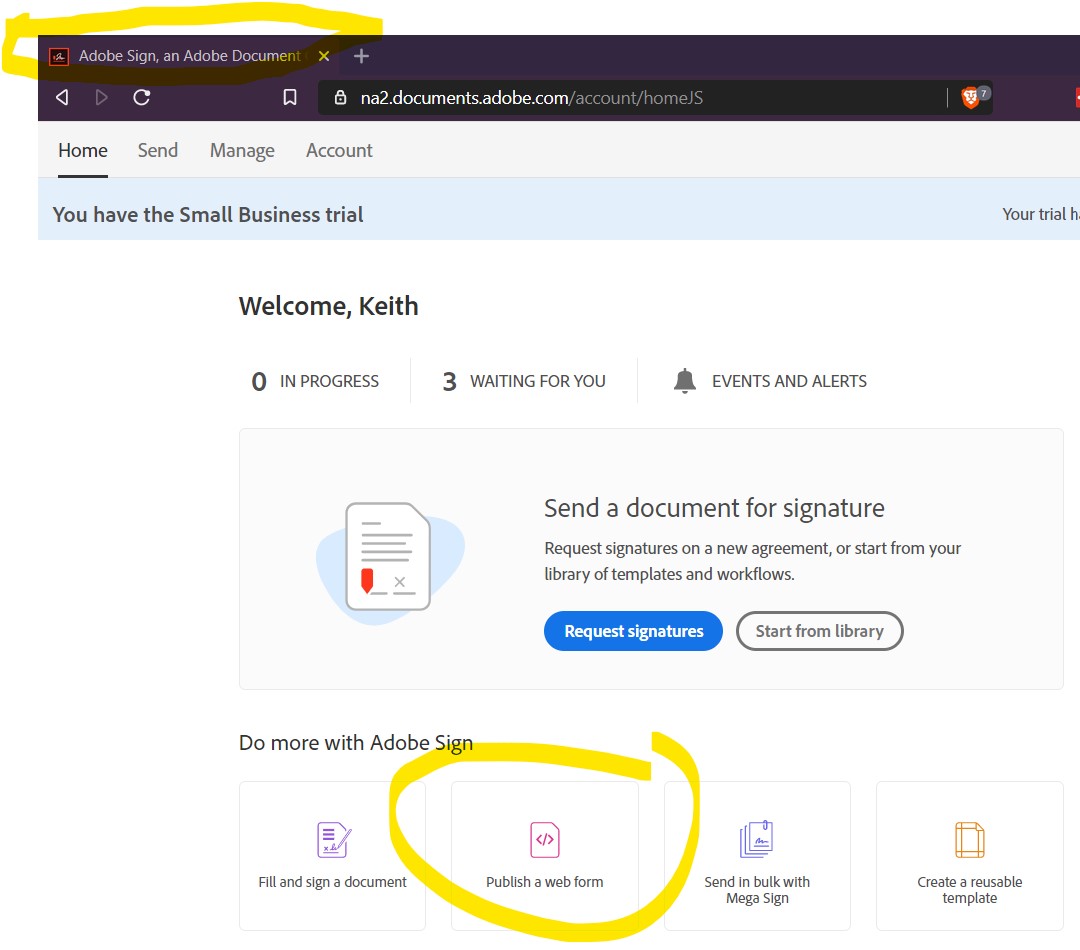Click the Your trial text in banner

(1040, 214)
